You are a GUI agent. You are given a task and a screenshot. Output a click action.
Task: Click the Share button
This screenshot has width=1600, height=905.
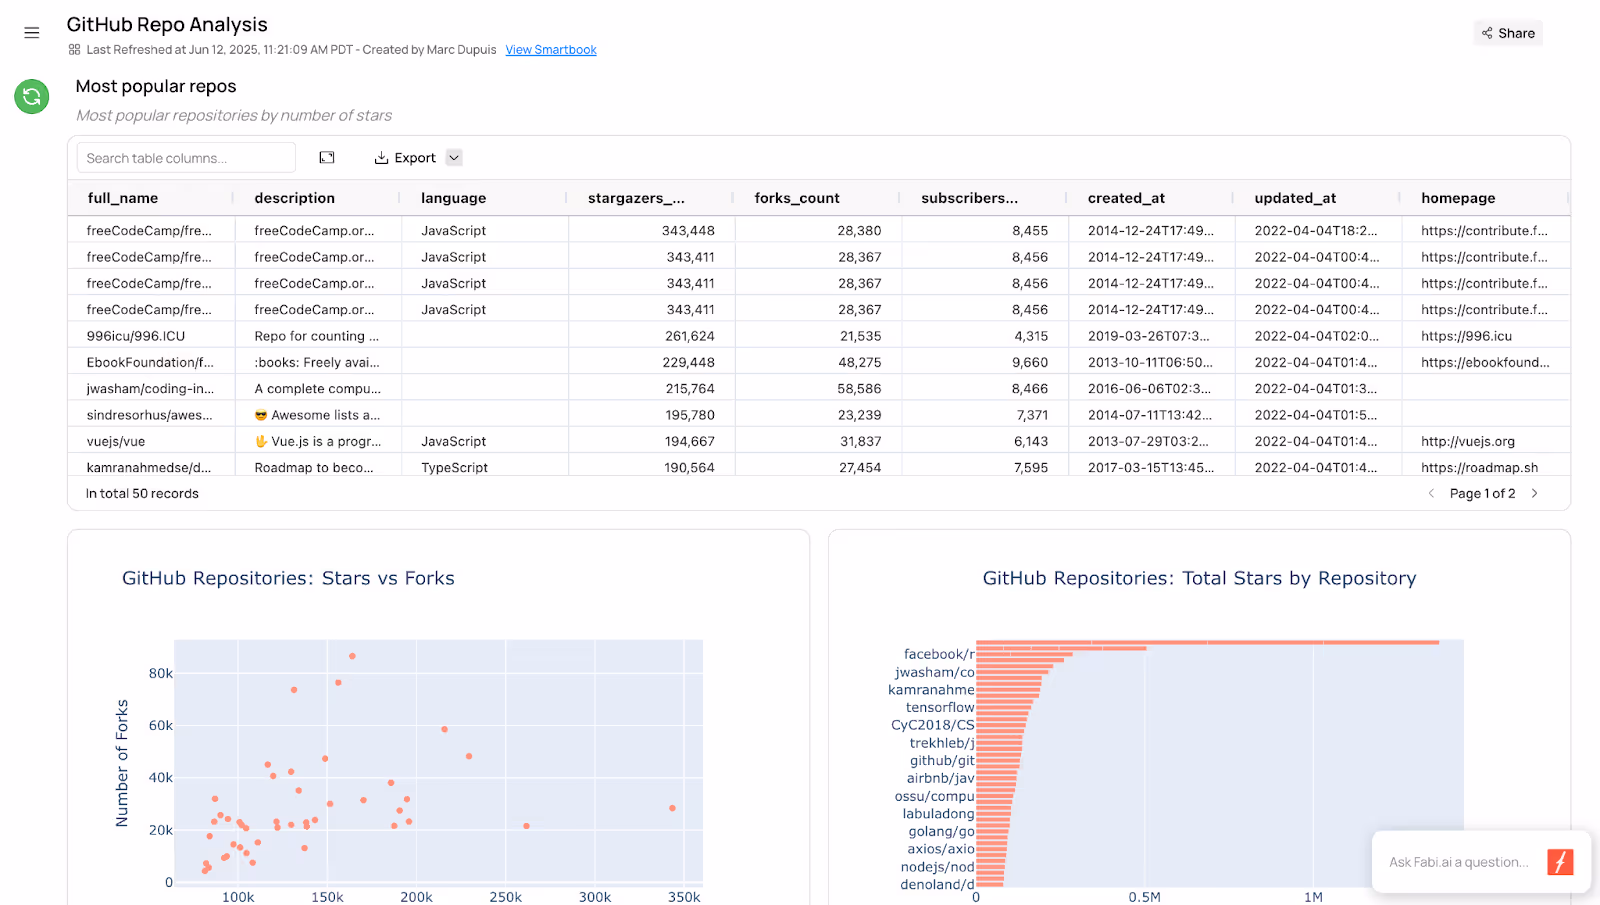coord(1508,33)
